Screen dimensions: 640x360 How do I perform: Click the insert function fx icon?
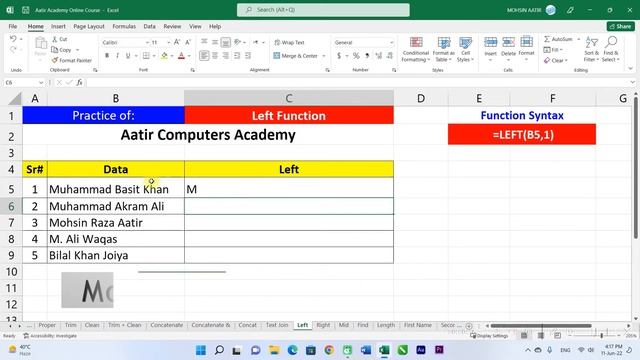coord(80,82)
